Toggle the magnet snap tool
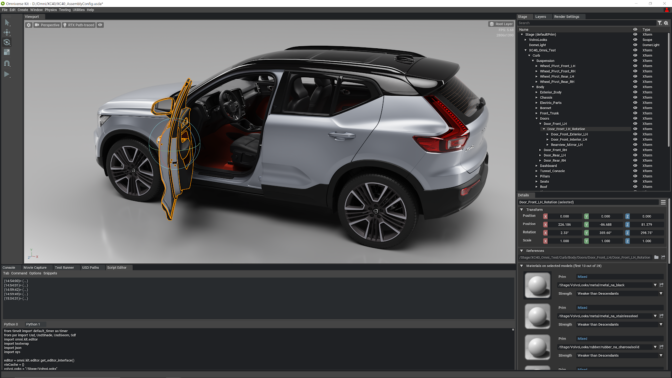Screen dimensions: 672x378 [x=7, y=63]
